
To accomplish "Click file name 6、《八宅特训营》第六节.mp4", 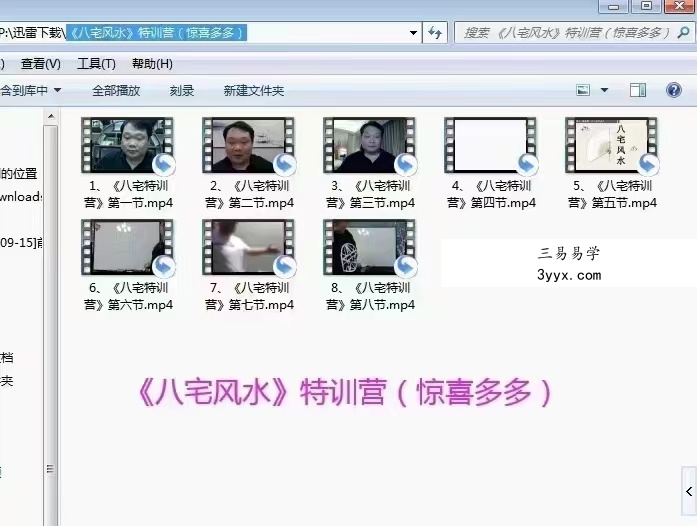I will [x=128, y=296].
